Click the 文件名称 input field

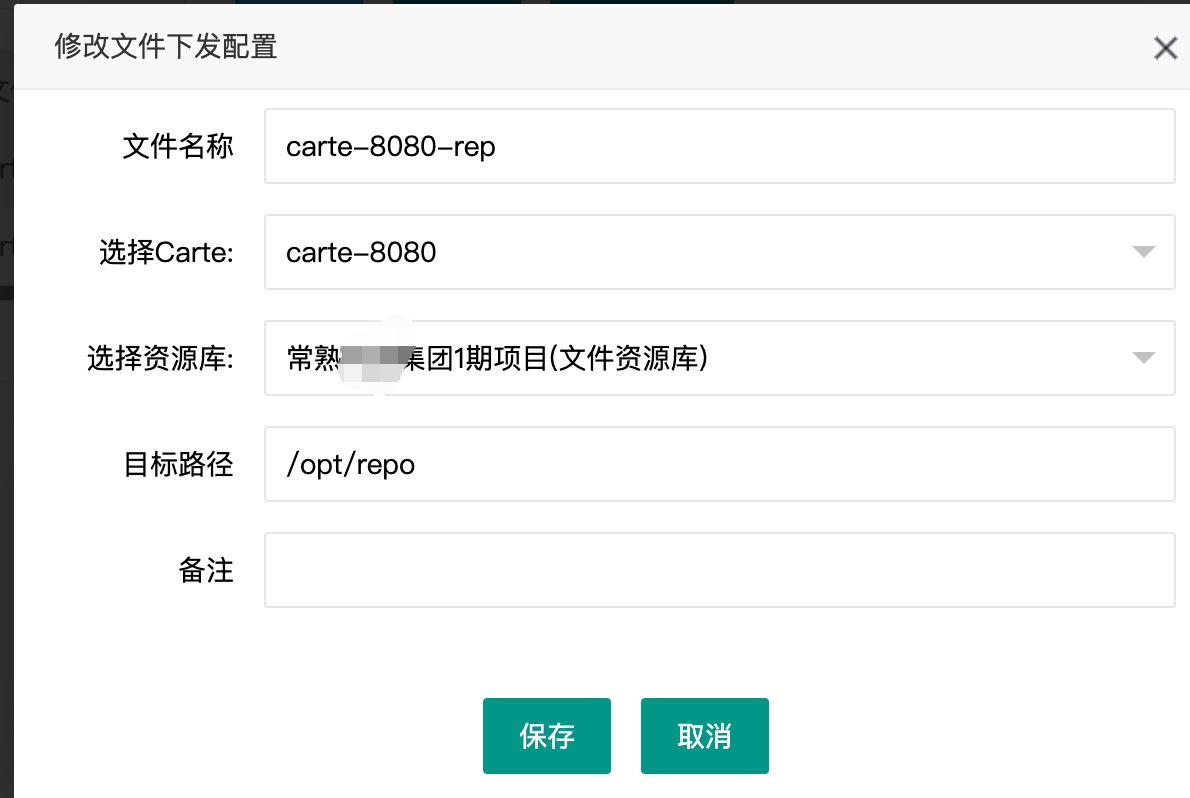[719, 146]
